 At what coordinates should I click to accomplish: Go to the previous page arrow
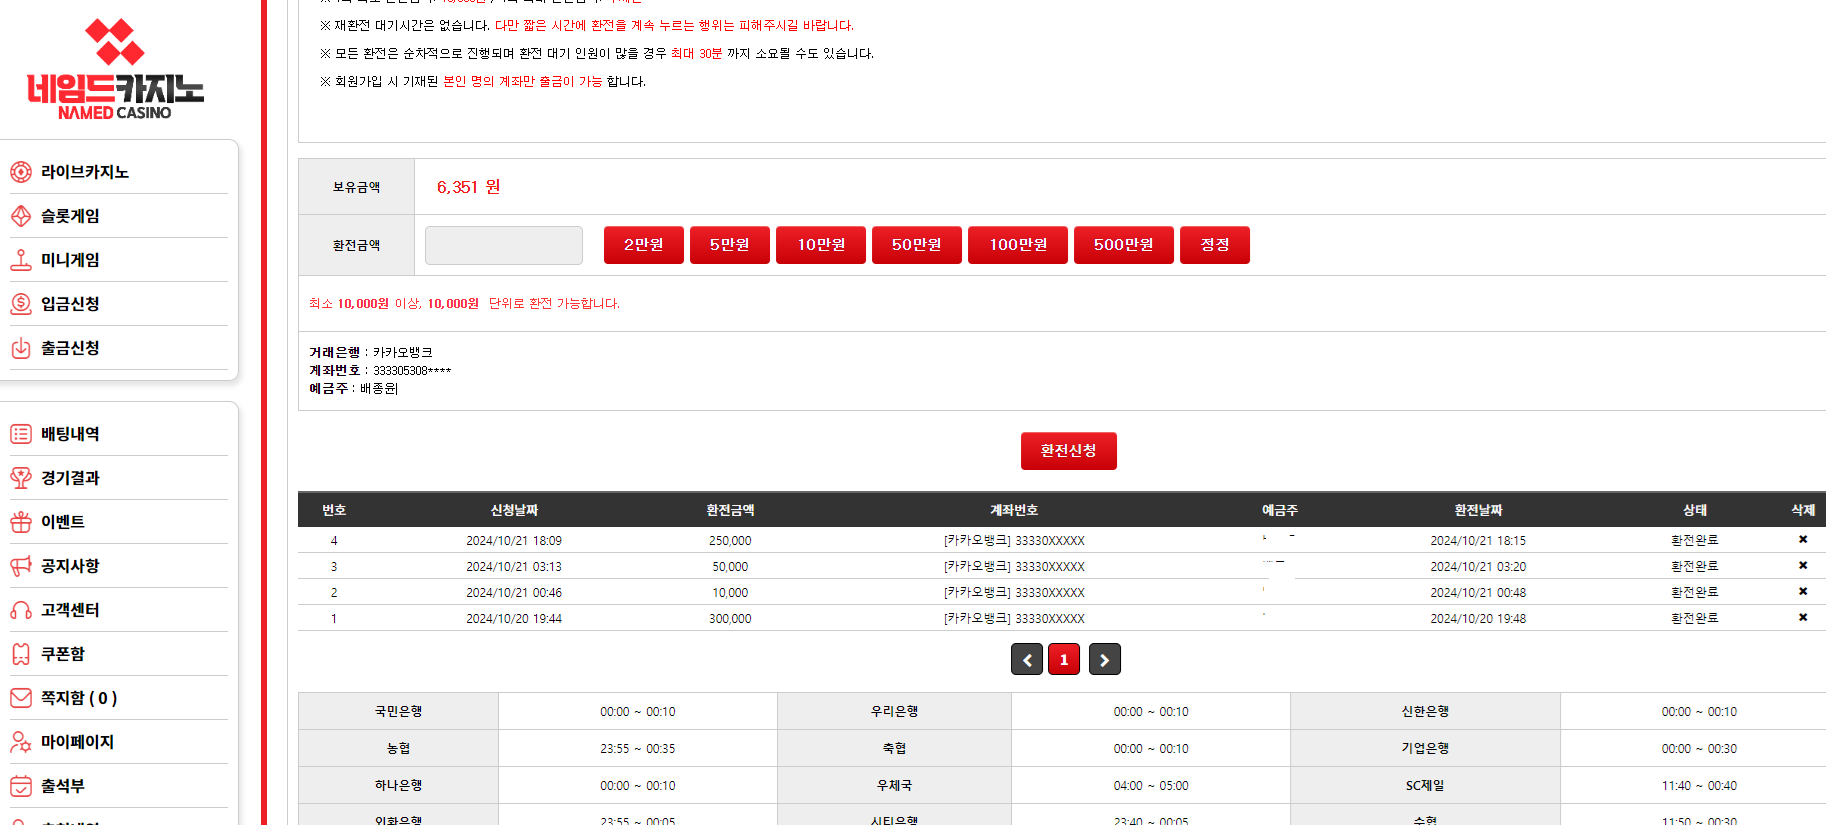pos(1027,660)
